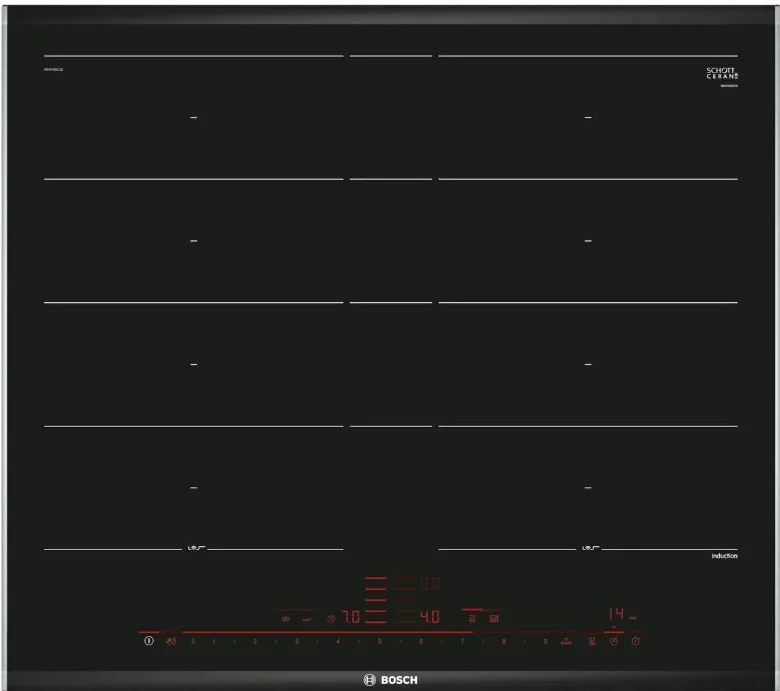Tap the timer clock icon below 14 display
Image resolution: width=780 pixels, height=691 pixels.
pyautogui.click(x=614, y=641)
